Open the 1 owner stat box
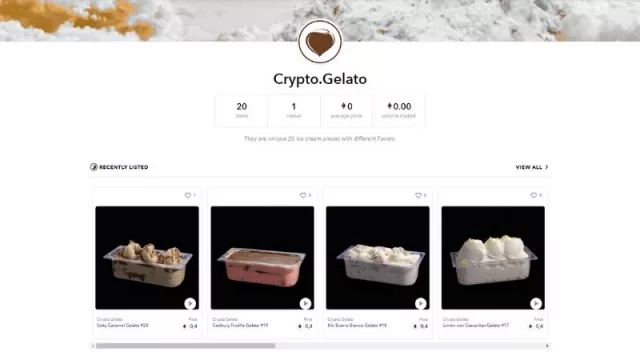The width and height of the screenshot is (640, 360). click(294, 111)
